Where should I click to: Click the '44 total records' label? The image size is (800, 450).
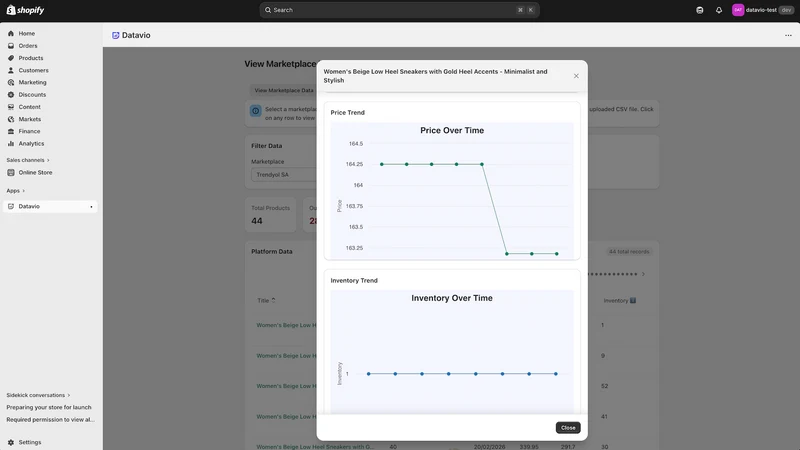tap(629, 252)
